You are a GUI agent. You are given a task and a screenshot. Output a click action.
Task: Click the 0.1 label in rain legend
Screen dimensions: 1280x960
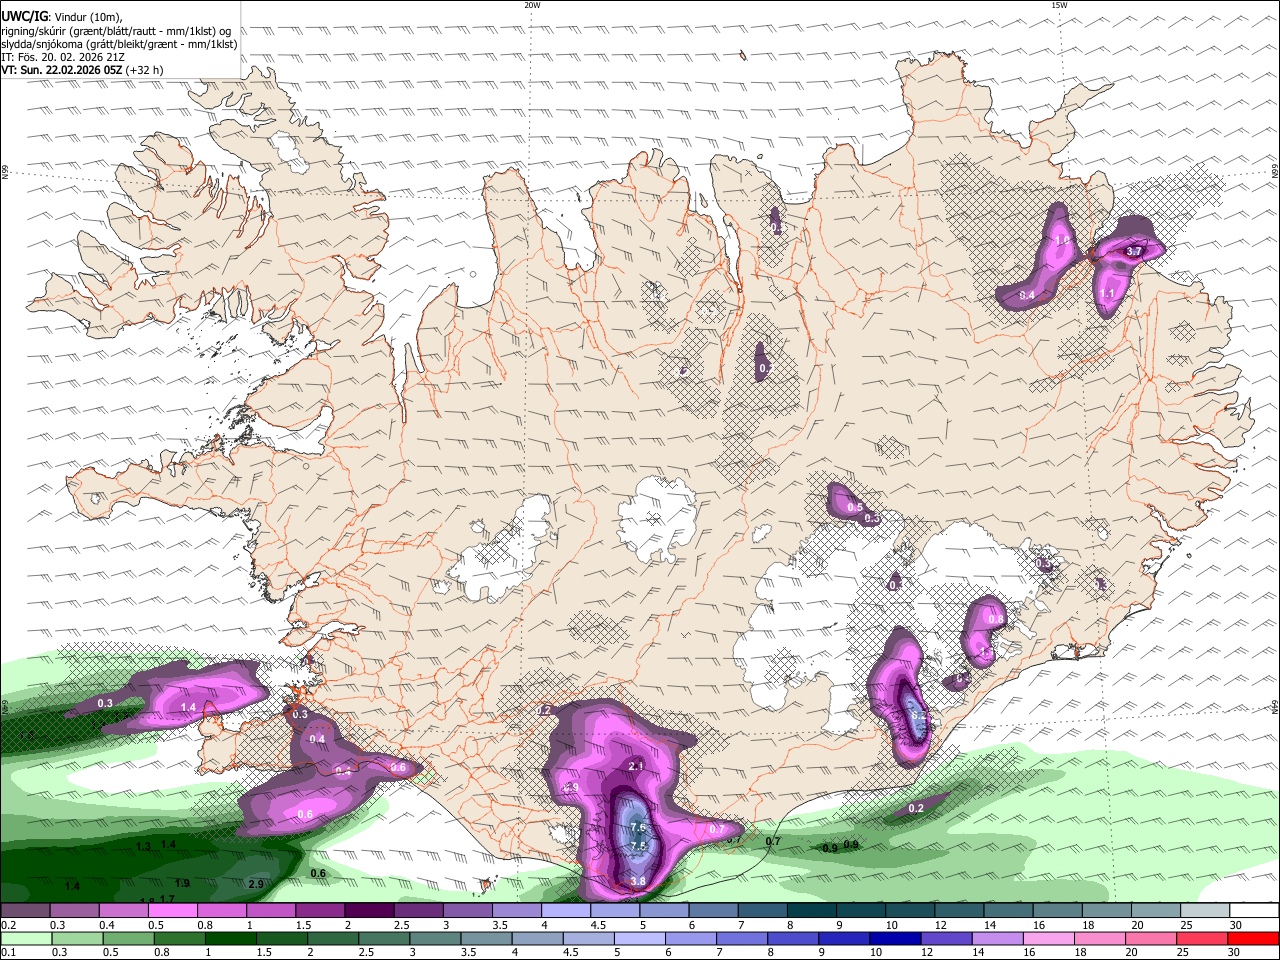tap(8, 952)
